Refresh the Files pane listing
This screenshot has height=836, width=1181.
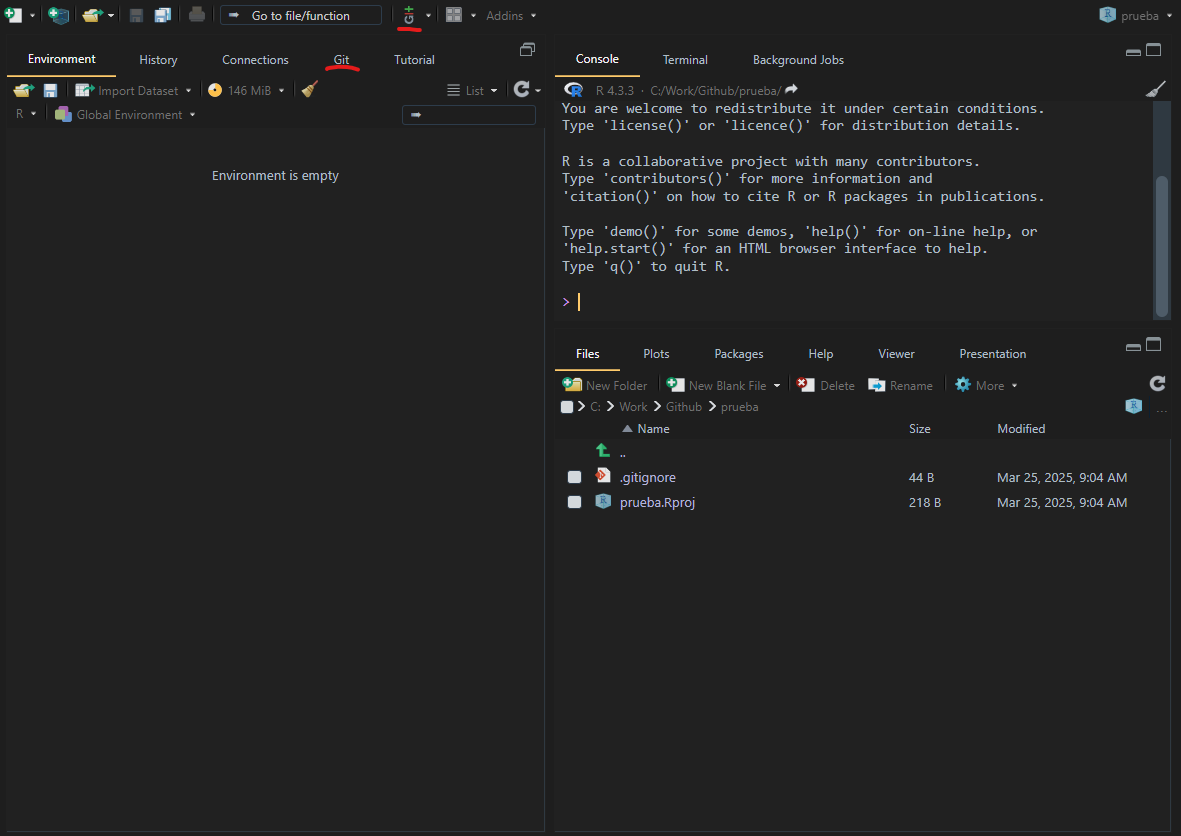tap(1158, 384)
